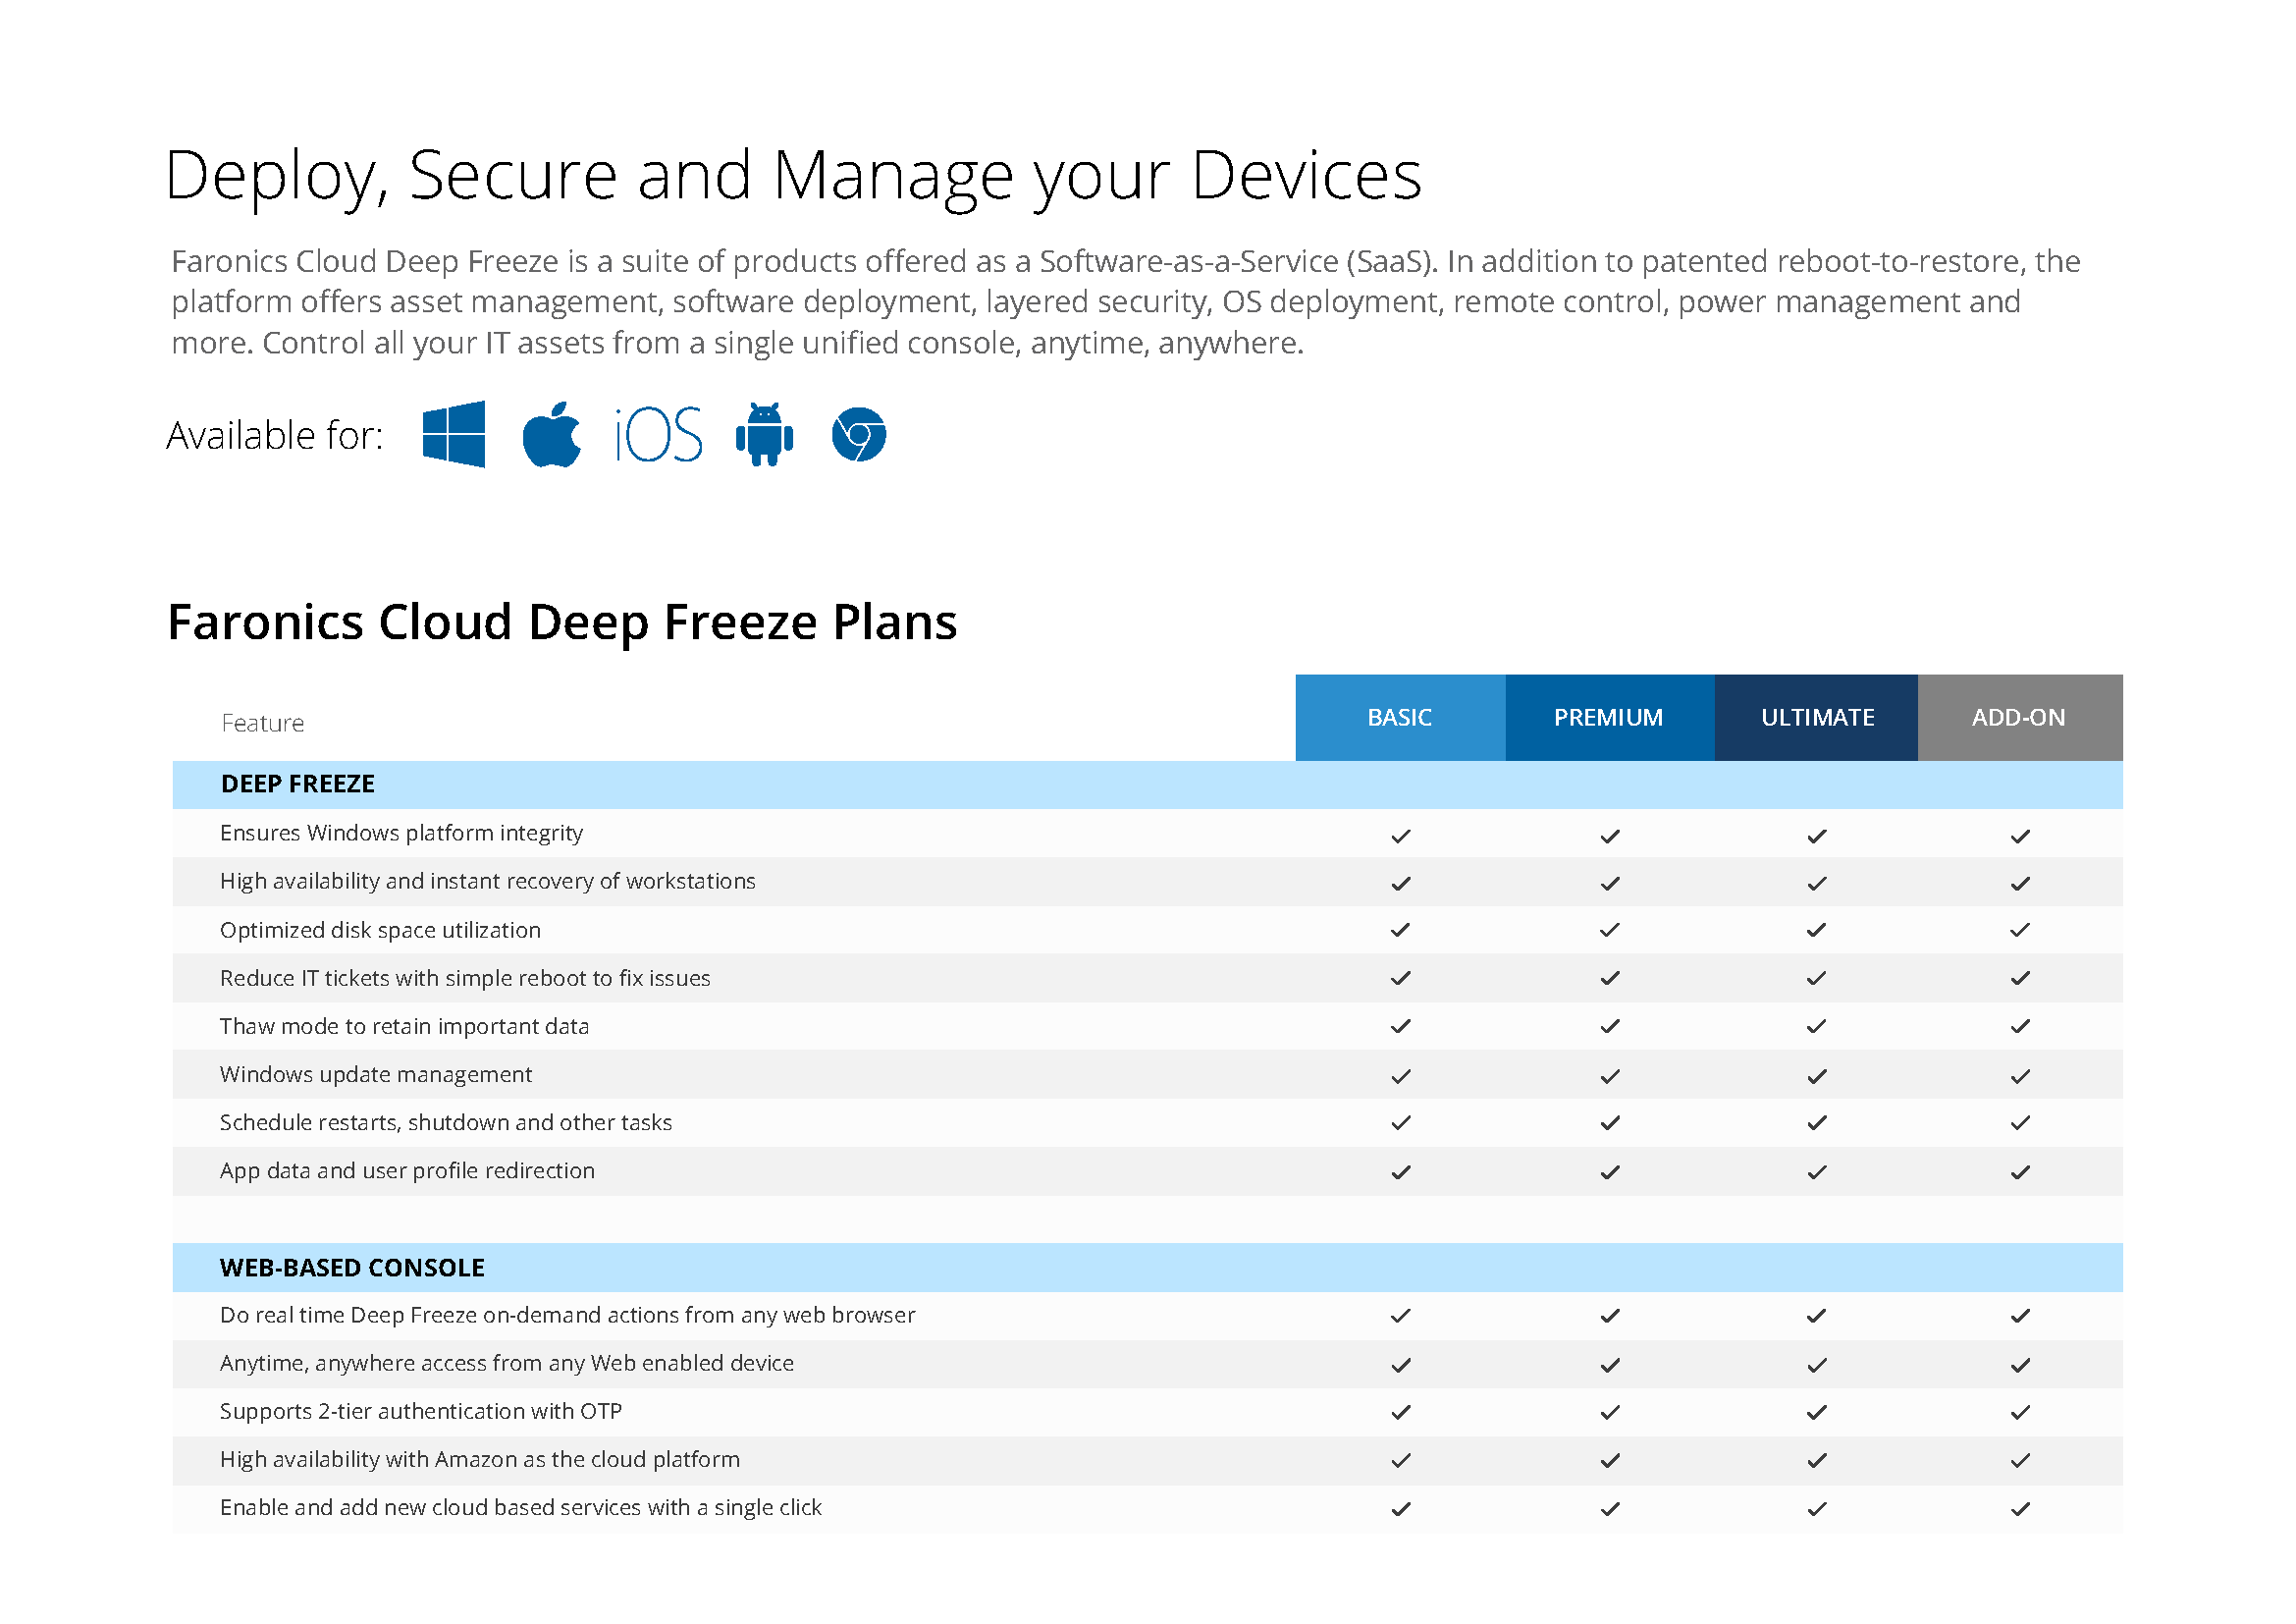The image size is (2296, 1624).
Task: Click the dark blue ULTIMATE header swatch
Action: [1816, 717]
